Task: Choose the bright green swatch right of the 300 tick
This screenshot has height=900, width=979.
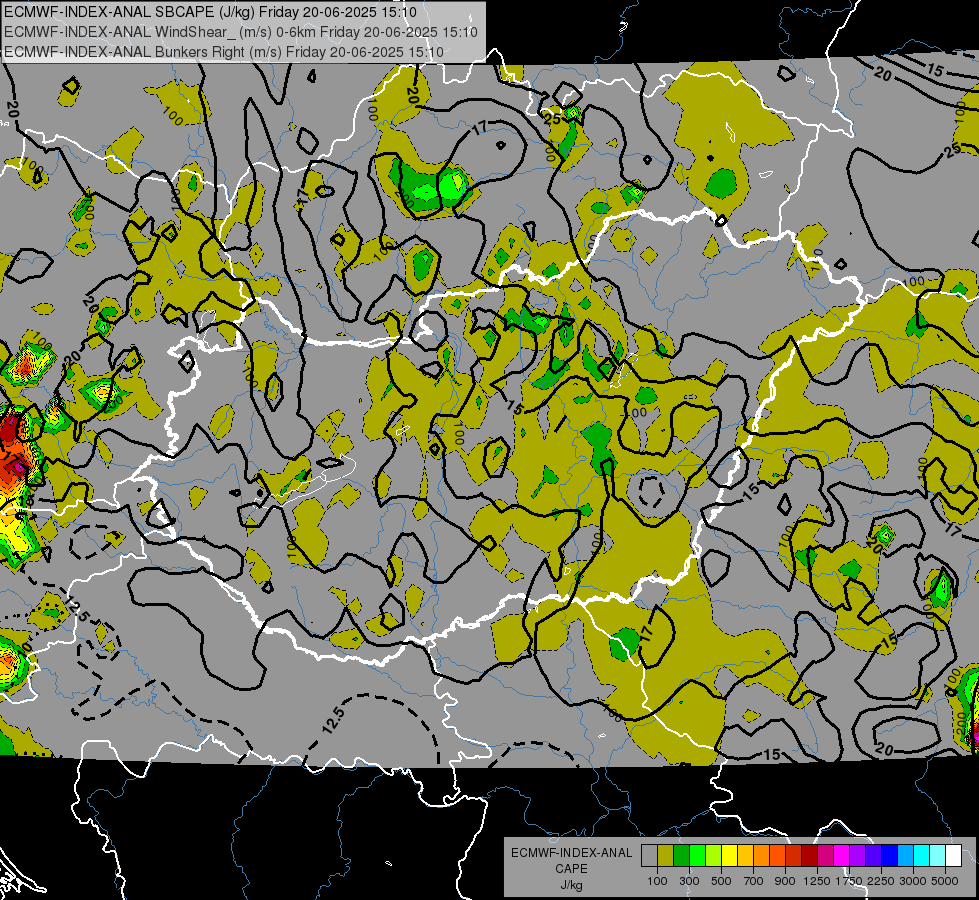Action: tap(697, 856)
